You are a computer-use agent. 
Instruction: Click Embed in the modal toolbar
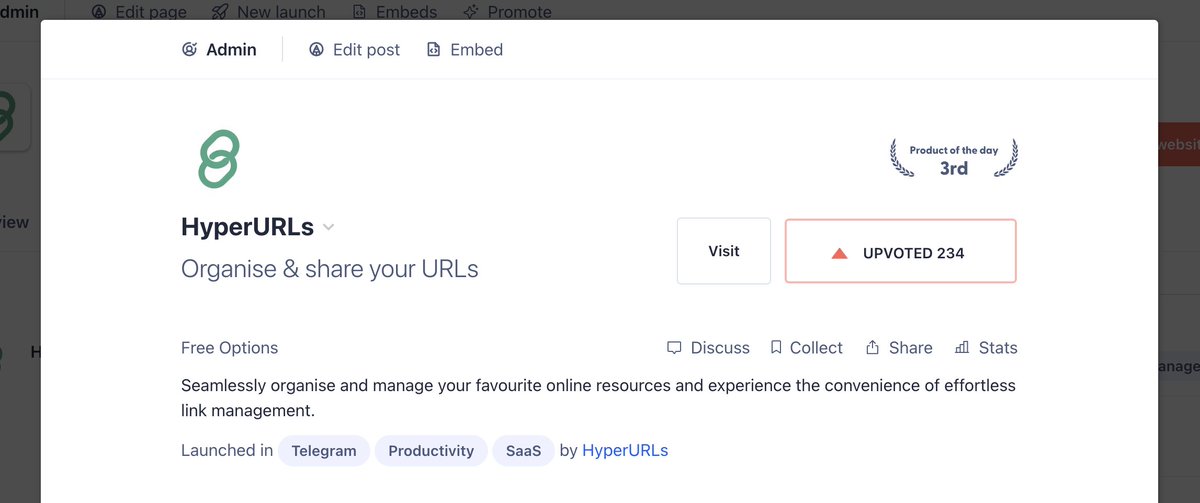pyautogui.click(x=465, y=49)
